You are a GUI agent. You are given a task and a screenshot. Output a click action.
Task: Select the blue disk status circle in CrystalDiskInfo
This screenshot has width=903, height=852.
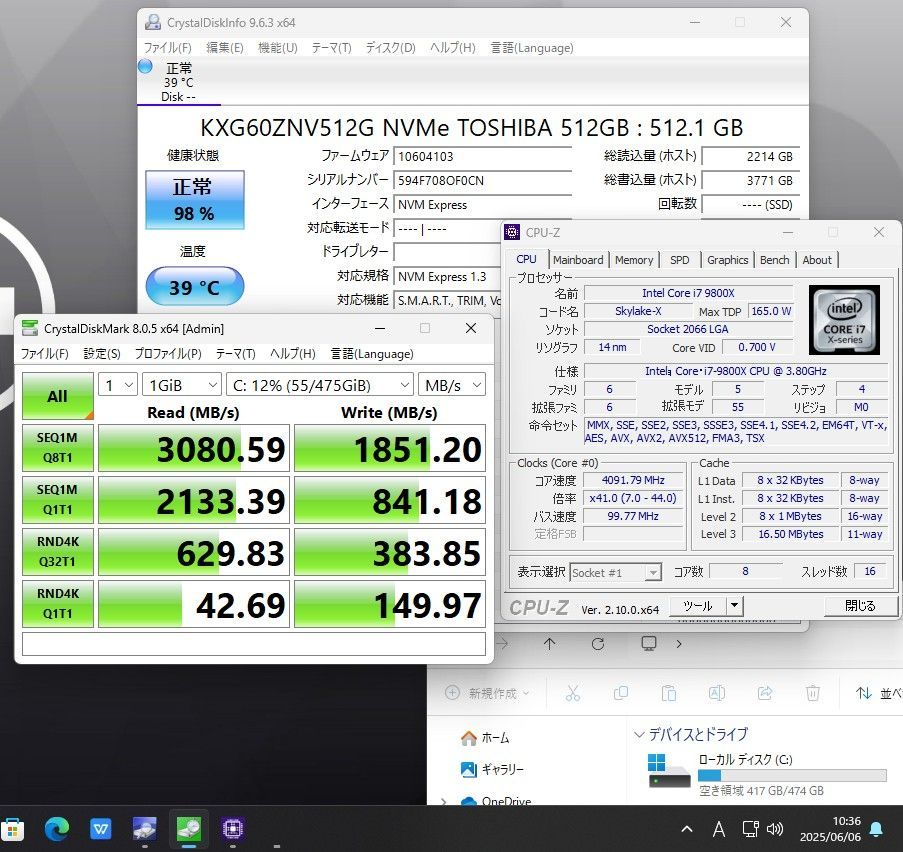145,66
